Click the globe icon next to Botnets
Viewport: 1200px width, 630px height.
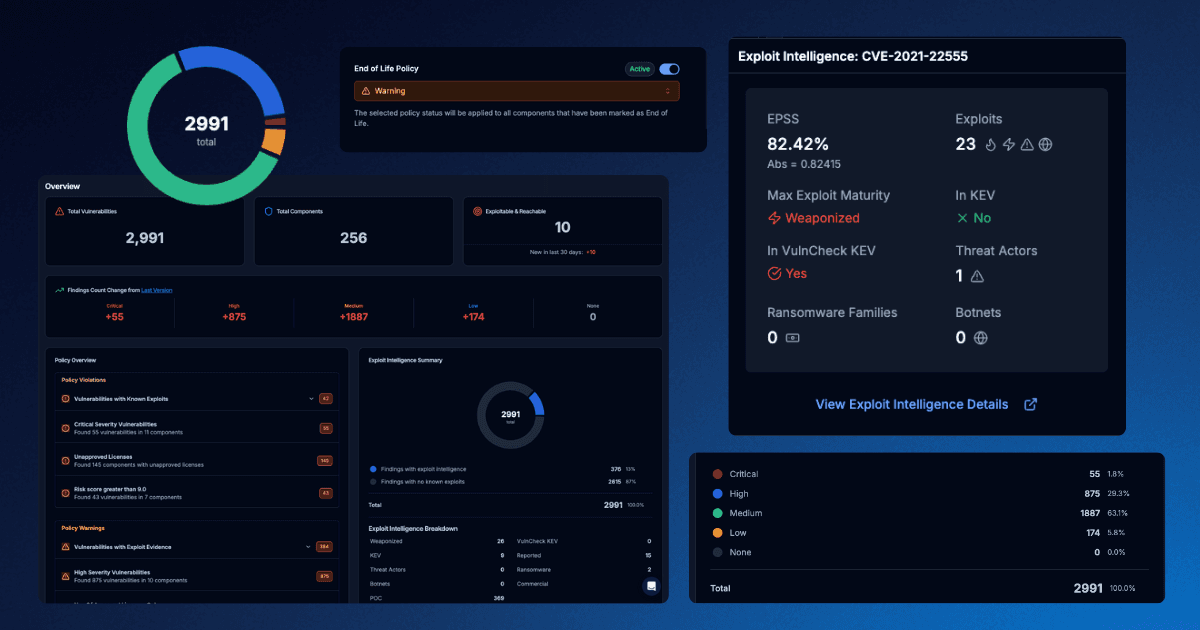pos(980,338)
